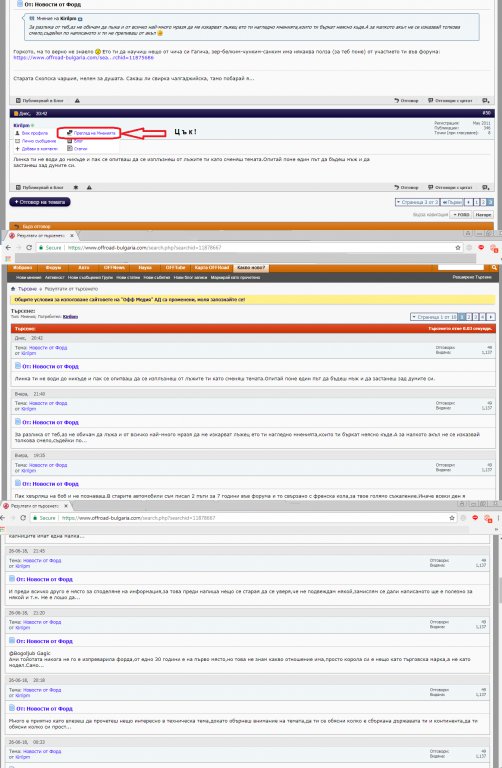
Task: Click the home icon in breadcrumb
Action: (13, 289)
